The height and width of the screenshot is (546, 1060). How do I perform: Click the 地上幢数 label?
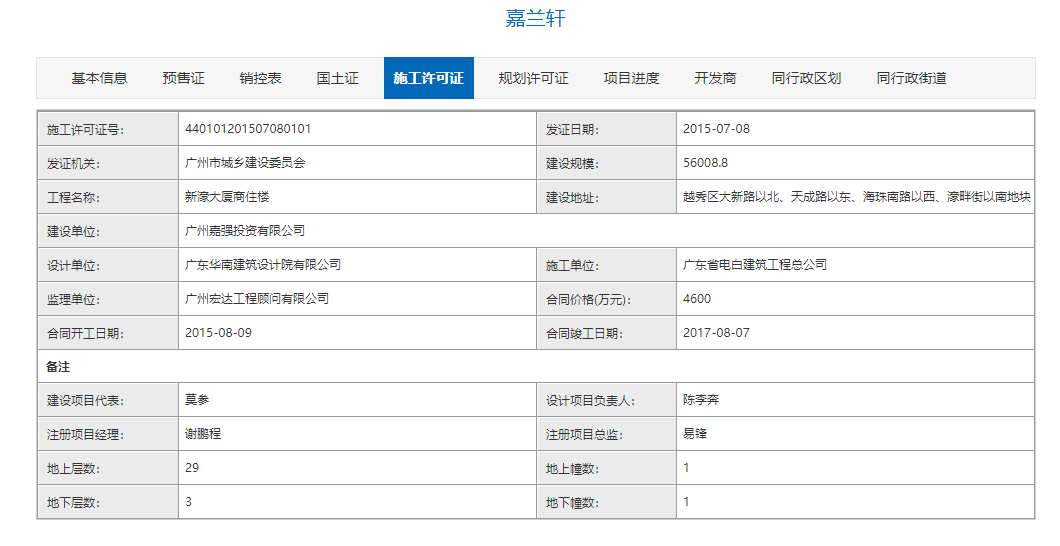pos(573,468)
